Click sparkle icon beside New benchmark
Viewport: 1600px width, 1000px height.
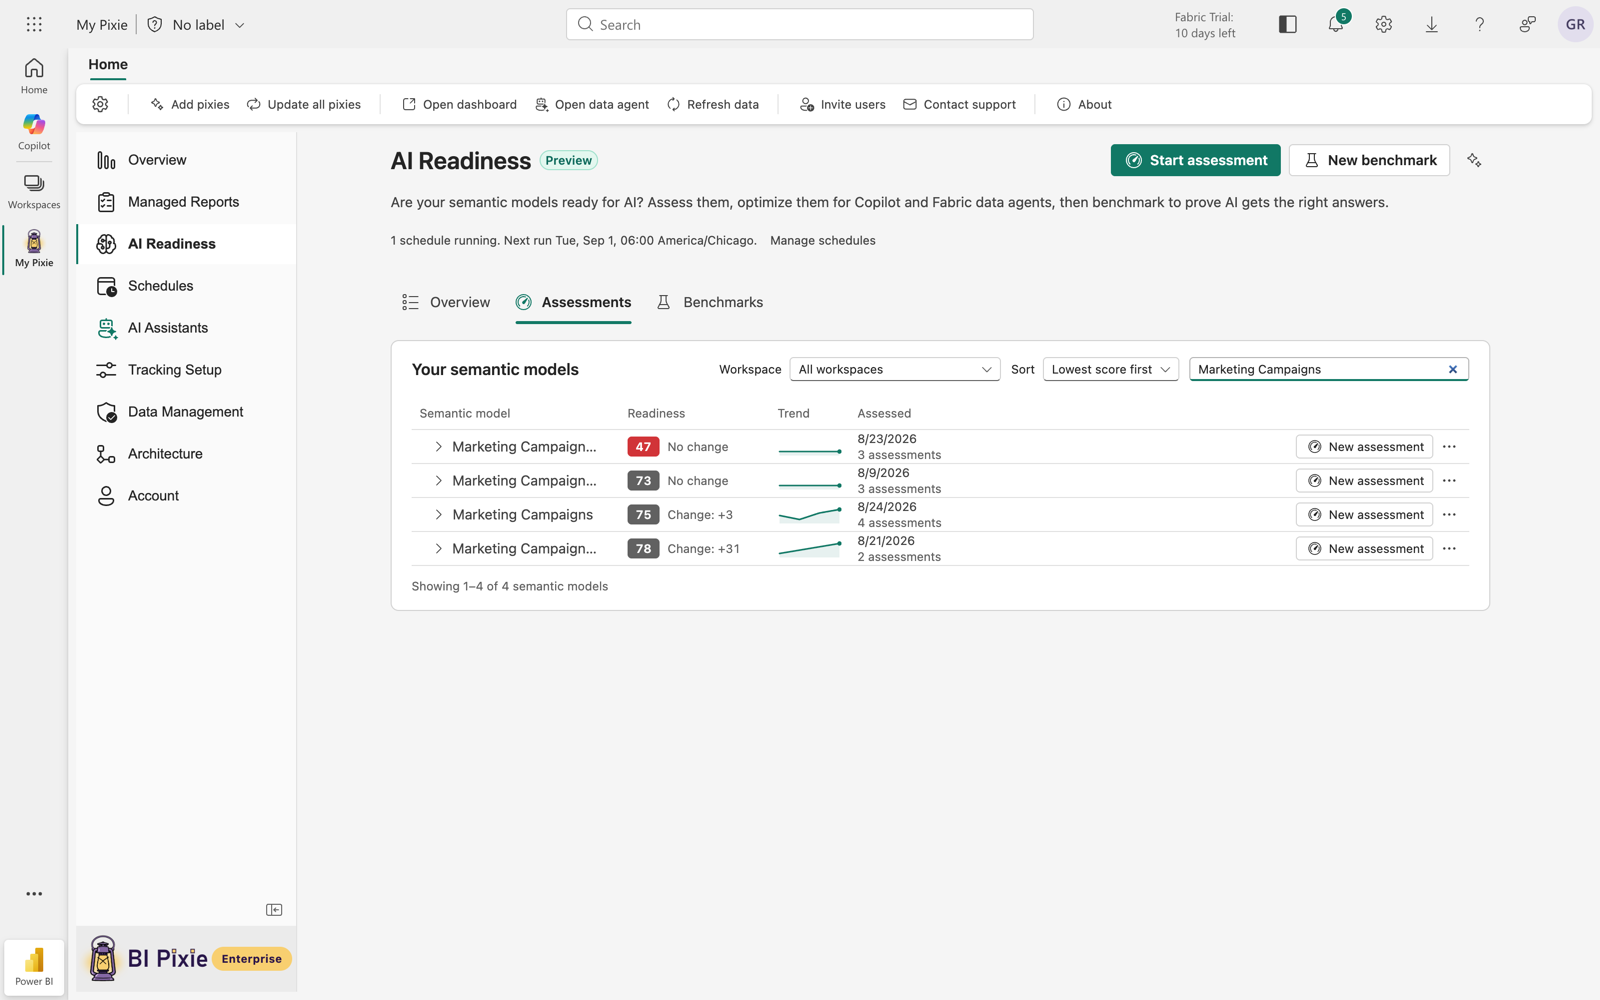[x=1474, y=160]
